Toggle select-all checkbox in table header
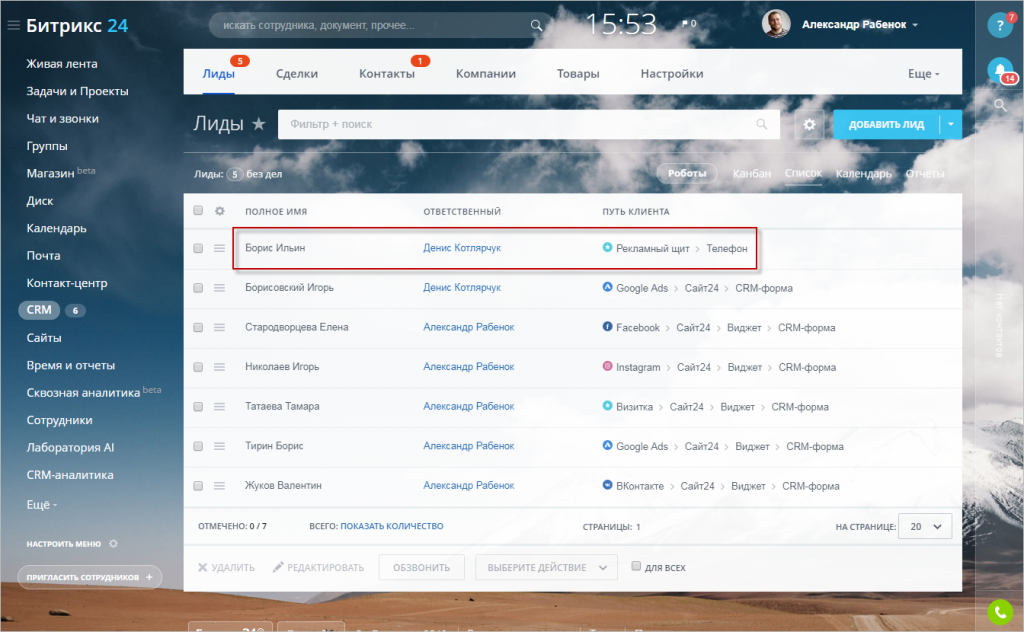This screenshot has height=632, width=1024. [198, 210]
